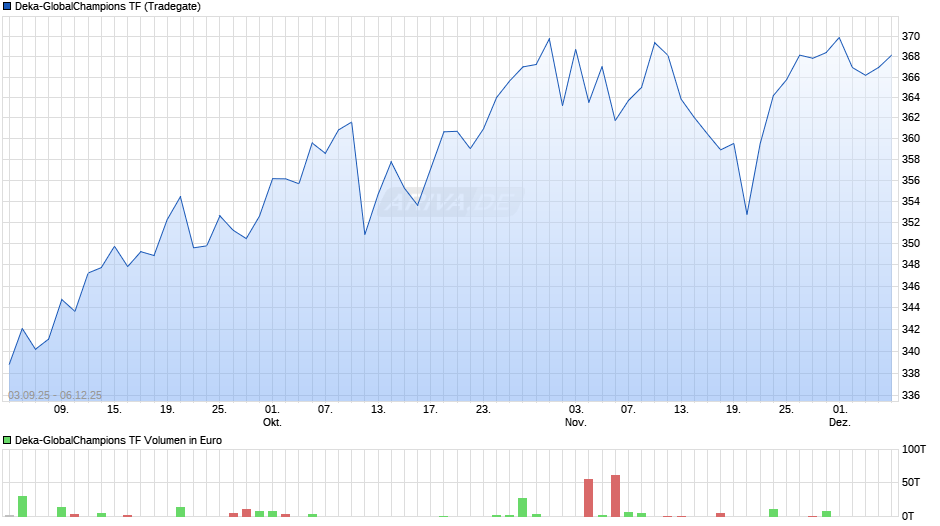Click the x-axis date label "23."

click(x=483, y=410)
